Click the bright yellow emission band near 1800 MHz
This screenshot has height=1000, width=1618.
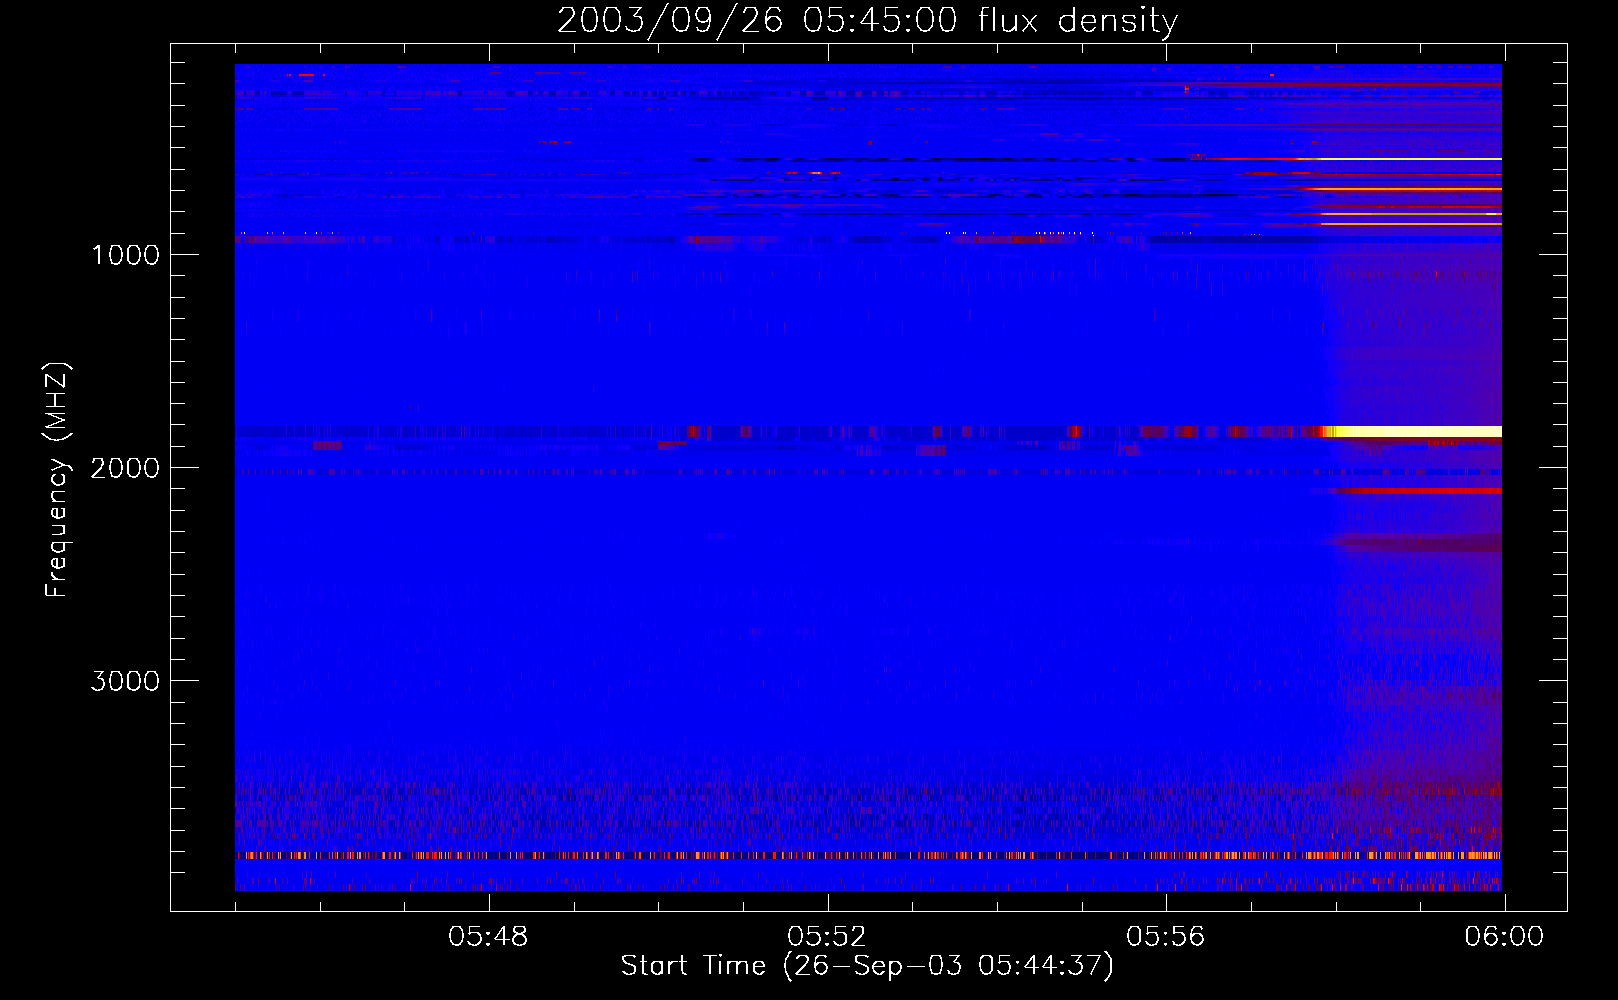pyautogui.click(x=1412, y=431)
